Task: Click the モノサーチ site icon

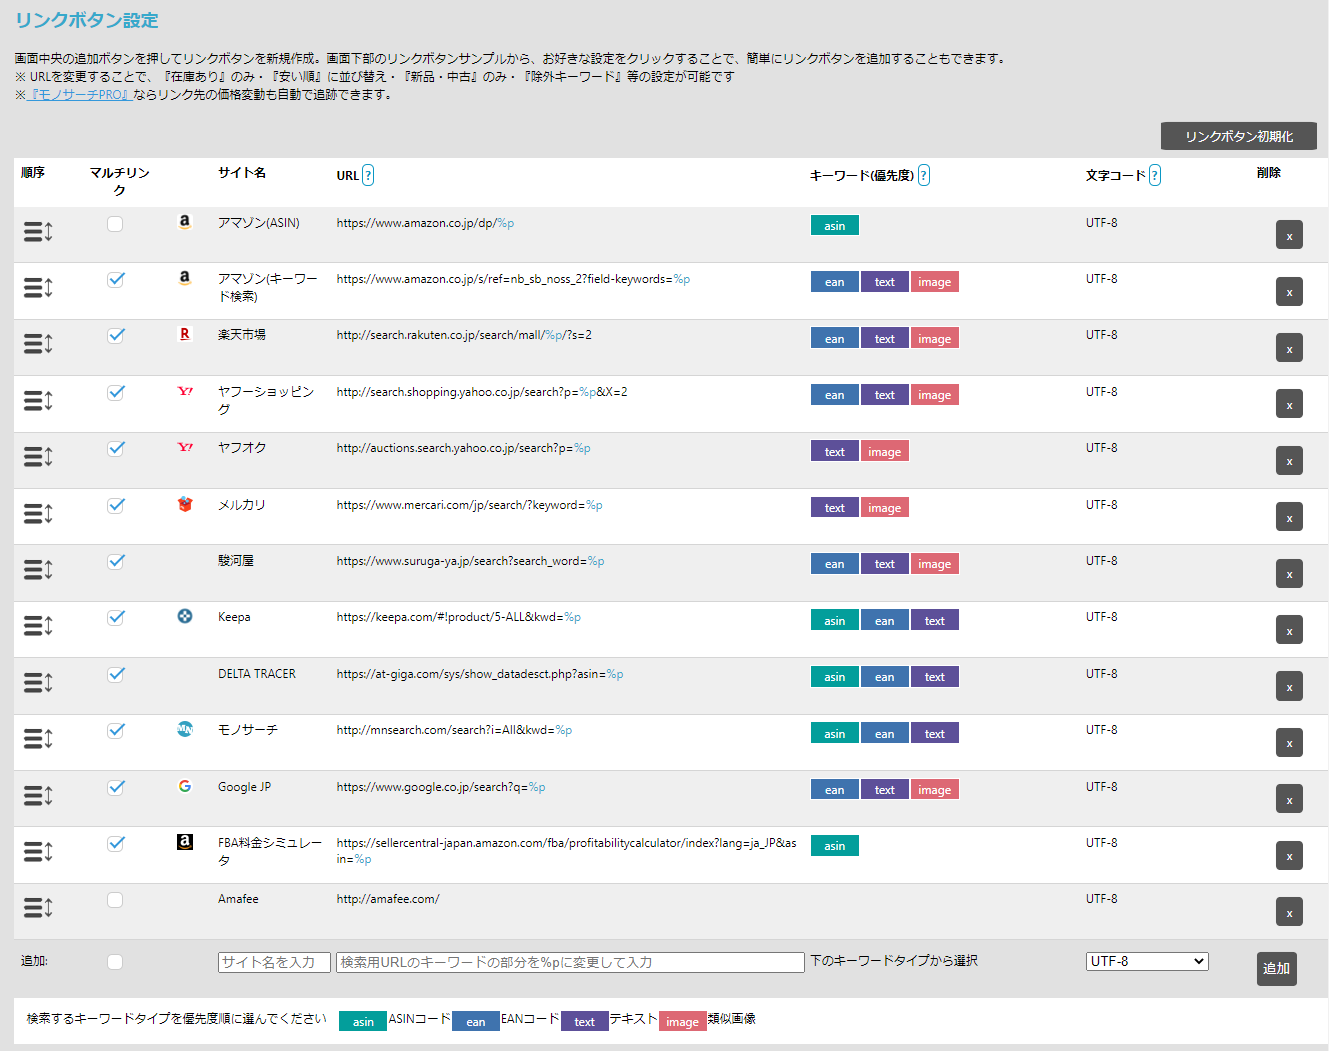Action: click(x=185, y=729)
